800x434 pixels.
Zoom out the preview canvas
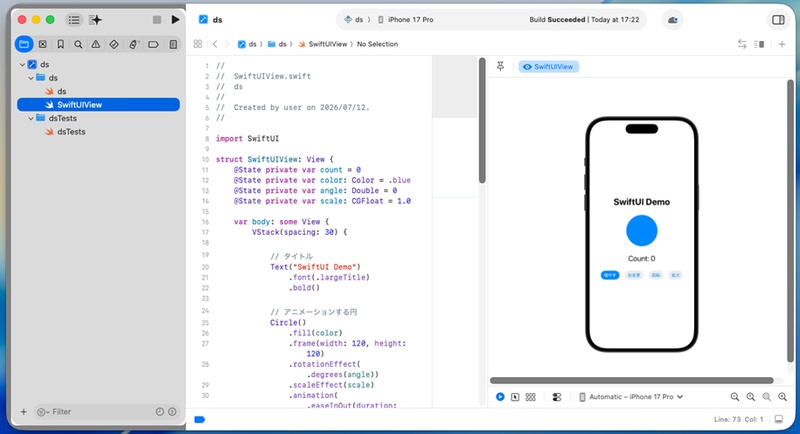point(735,397)
